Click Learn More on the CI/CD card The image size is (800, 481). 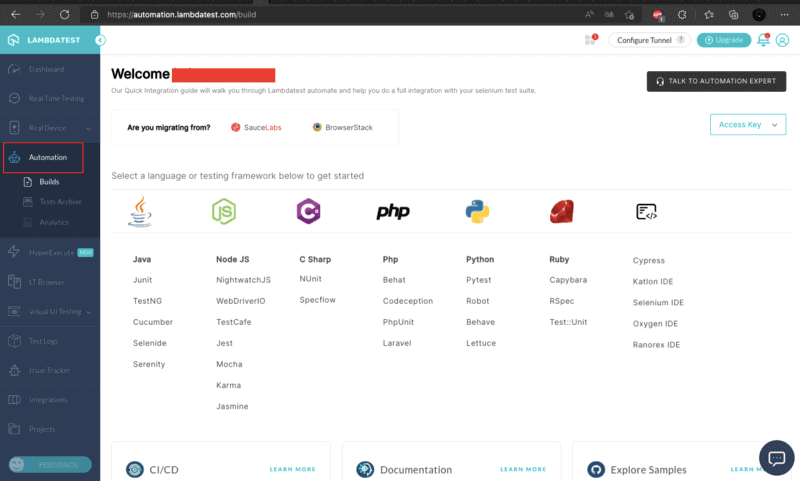point(292,469)
